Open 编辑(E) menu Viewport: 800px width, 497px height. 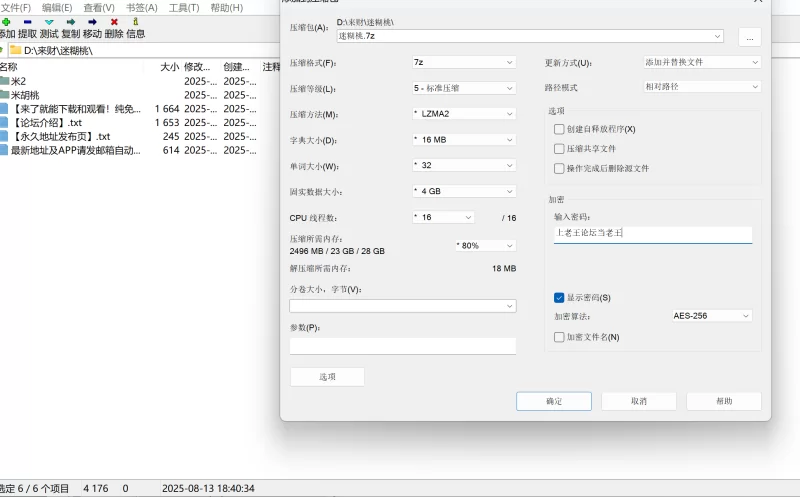tap(57, 8)
